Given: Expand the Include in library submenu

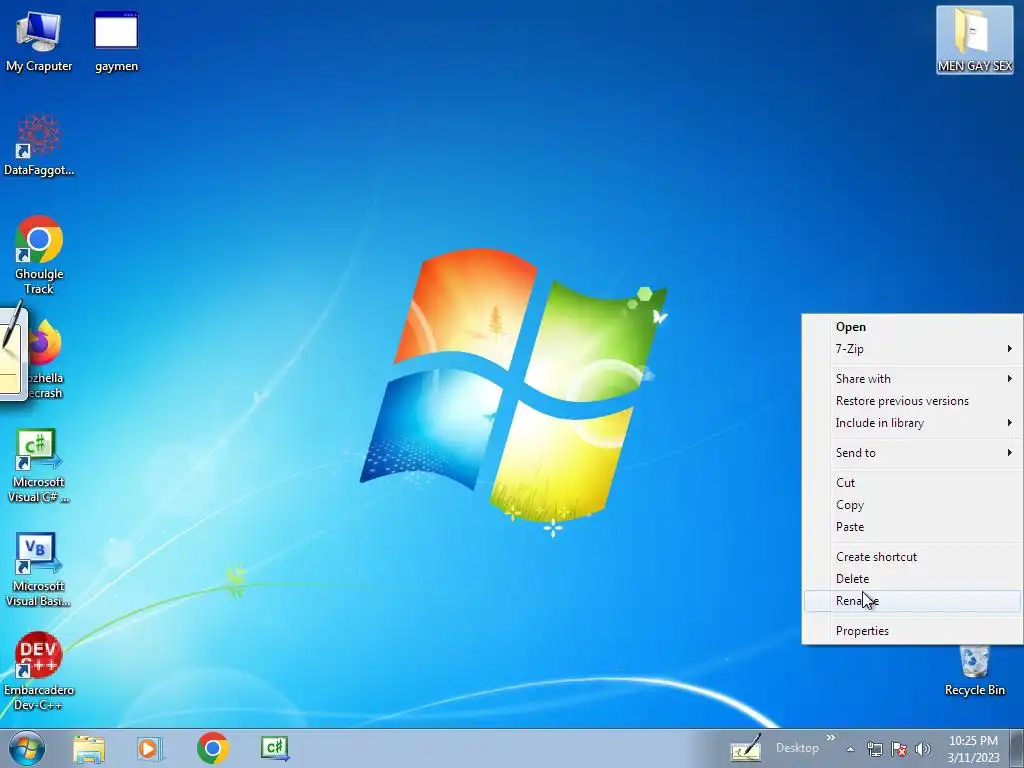Looking at the screenshot, I should coord(913,423).
